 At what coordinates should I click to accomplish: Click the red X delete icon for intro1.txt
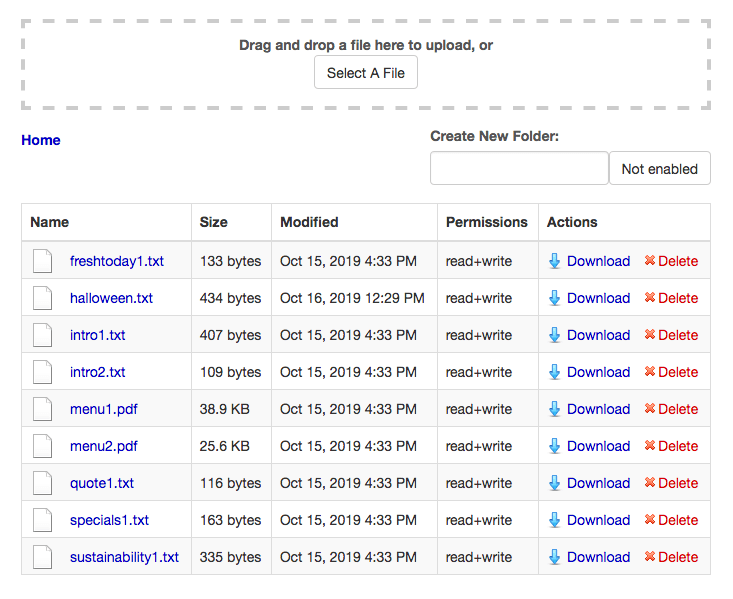coord(649,335)
